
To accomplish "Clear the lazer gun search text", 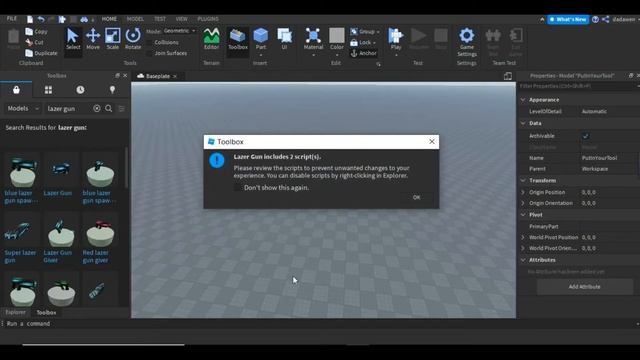I will (x=97, y=109).
